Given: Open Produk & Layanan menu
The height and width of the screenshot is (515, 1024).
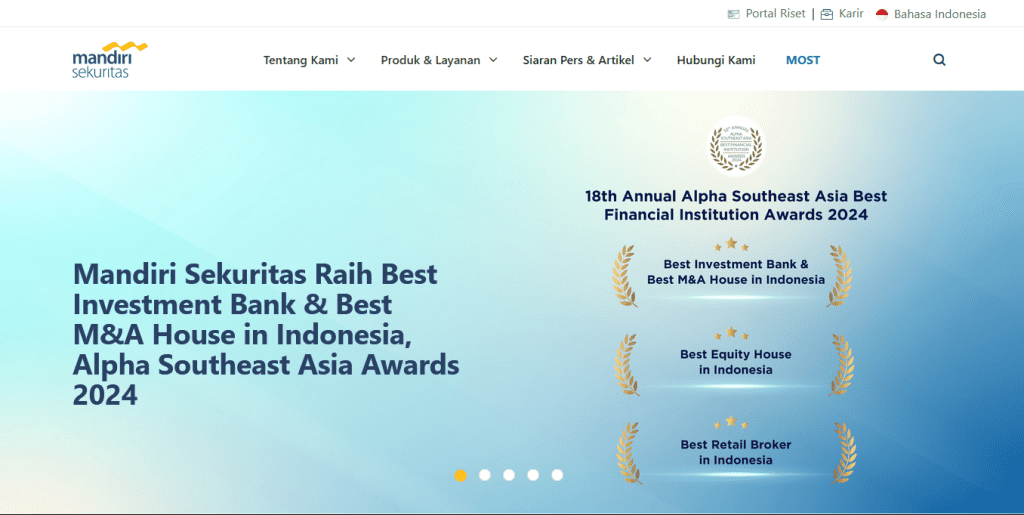Looking at the screenshot, I should click(x=430, y=60).
